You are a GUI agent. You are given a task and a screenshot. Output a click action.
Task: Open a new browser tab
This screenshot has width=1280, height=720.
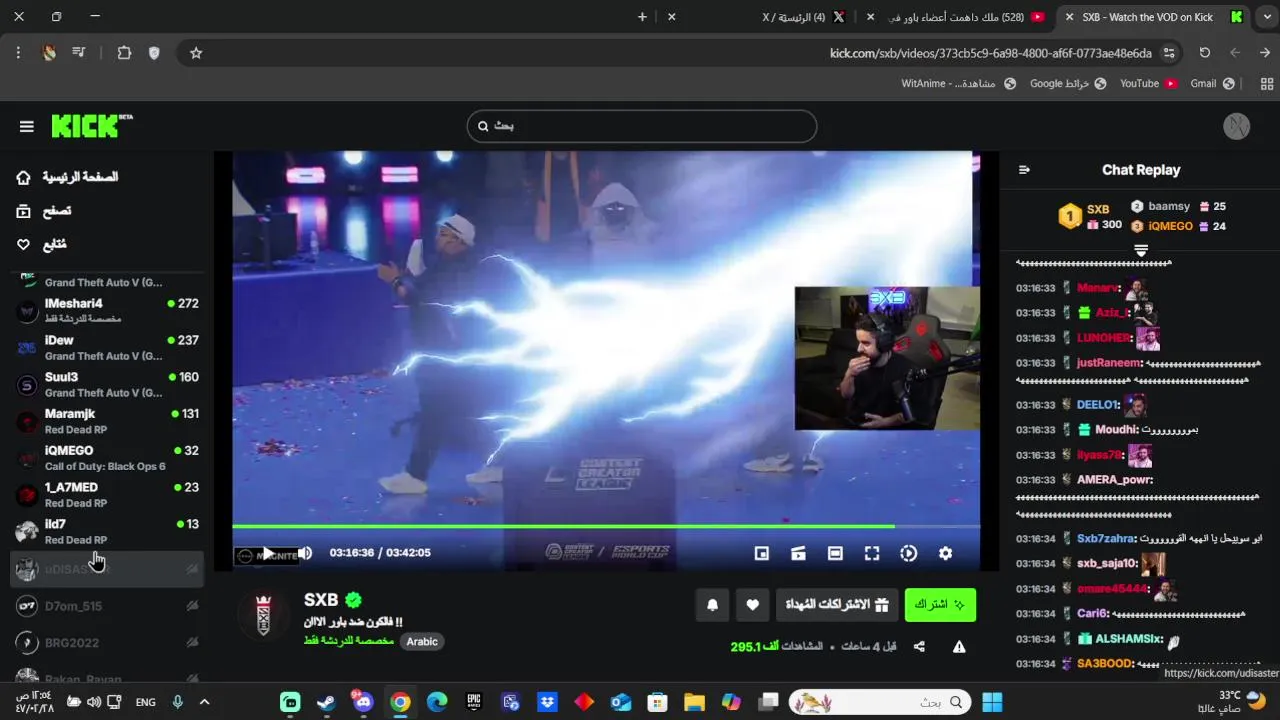tap(642, 17)
